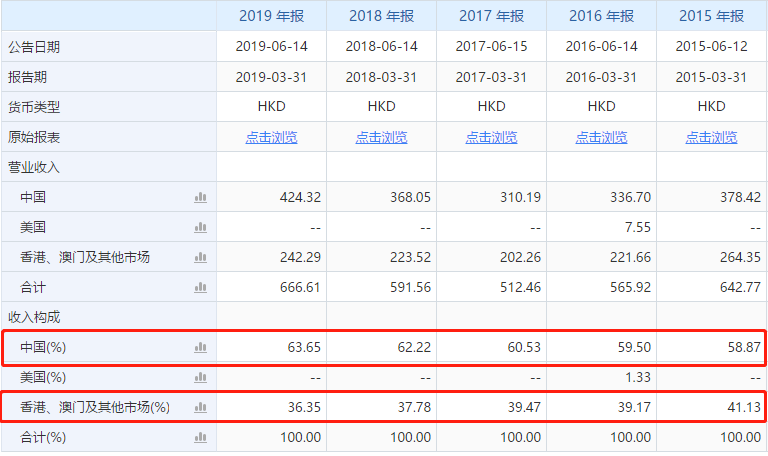
Task: Open chart icon for 美国 revenue row
Action: click(200, 227)
